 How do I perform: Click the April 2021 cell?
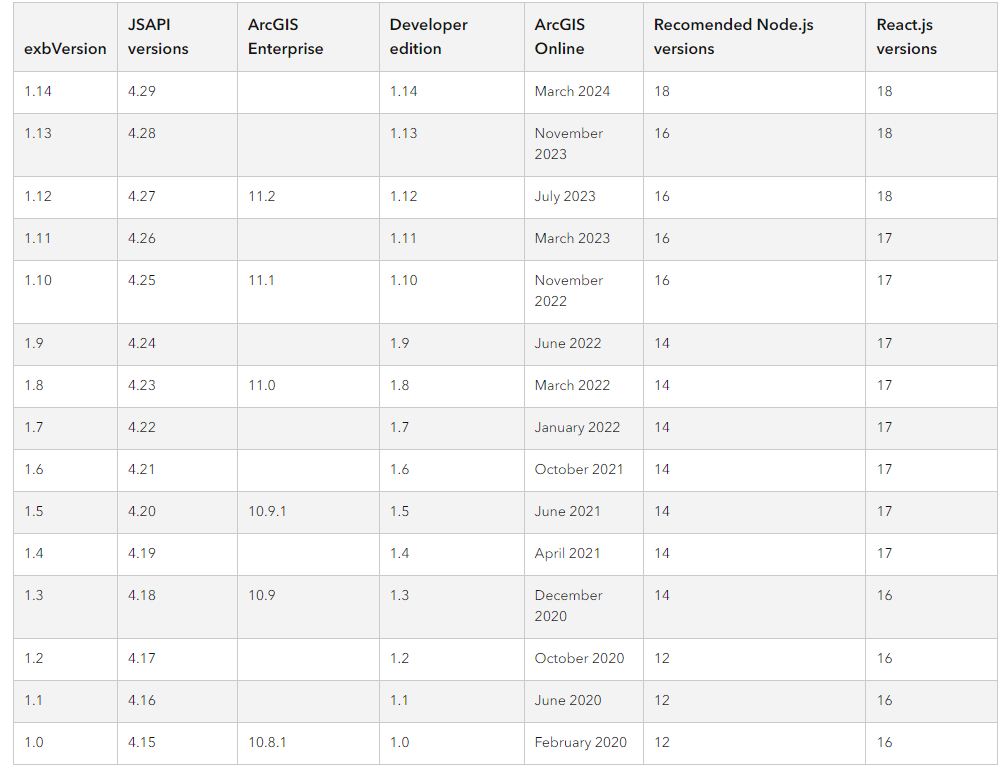click(x=567, y=553)
